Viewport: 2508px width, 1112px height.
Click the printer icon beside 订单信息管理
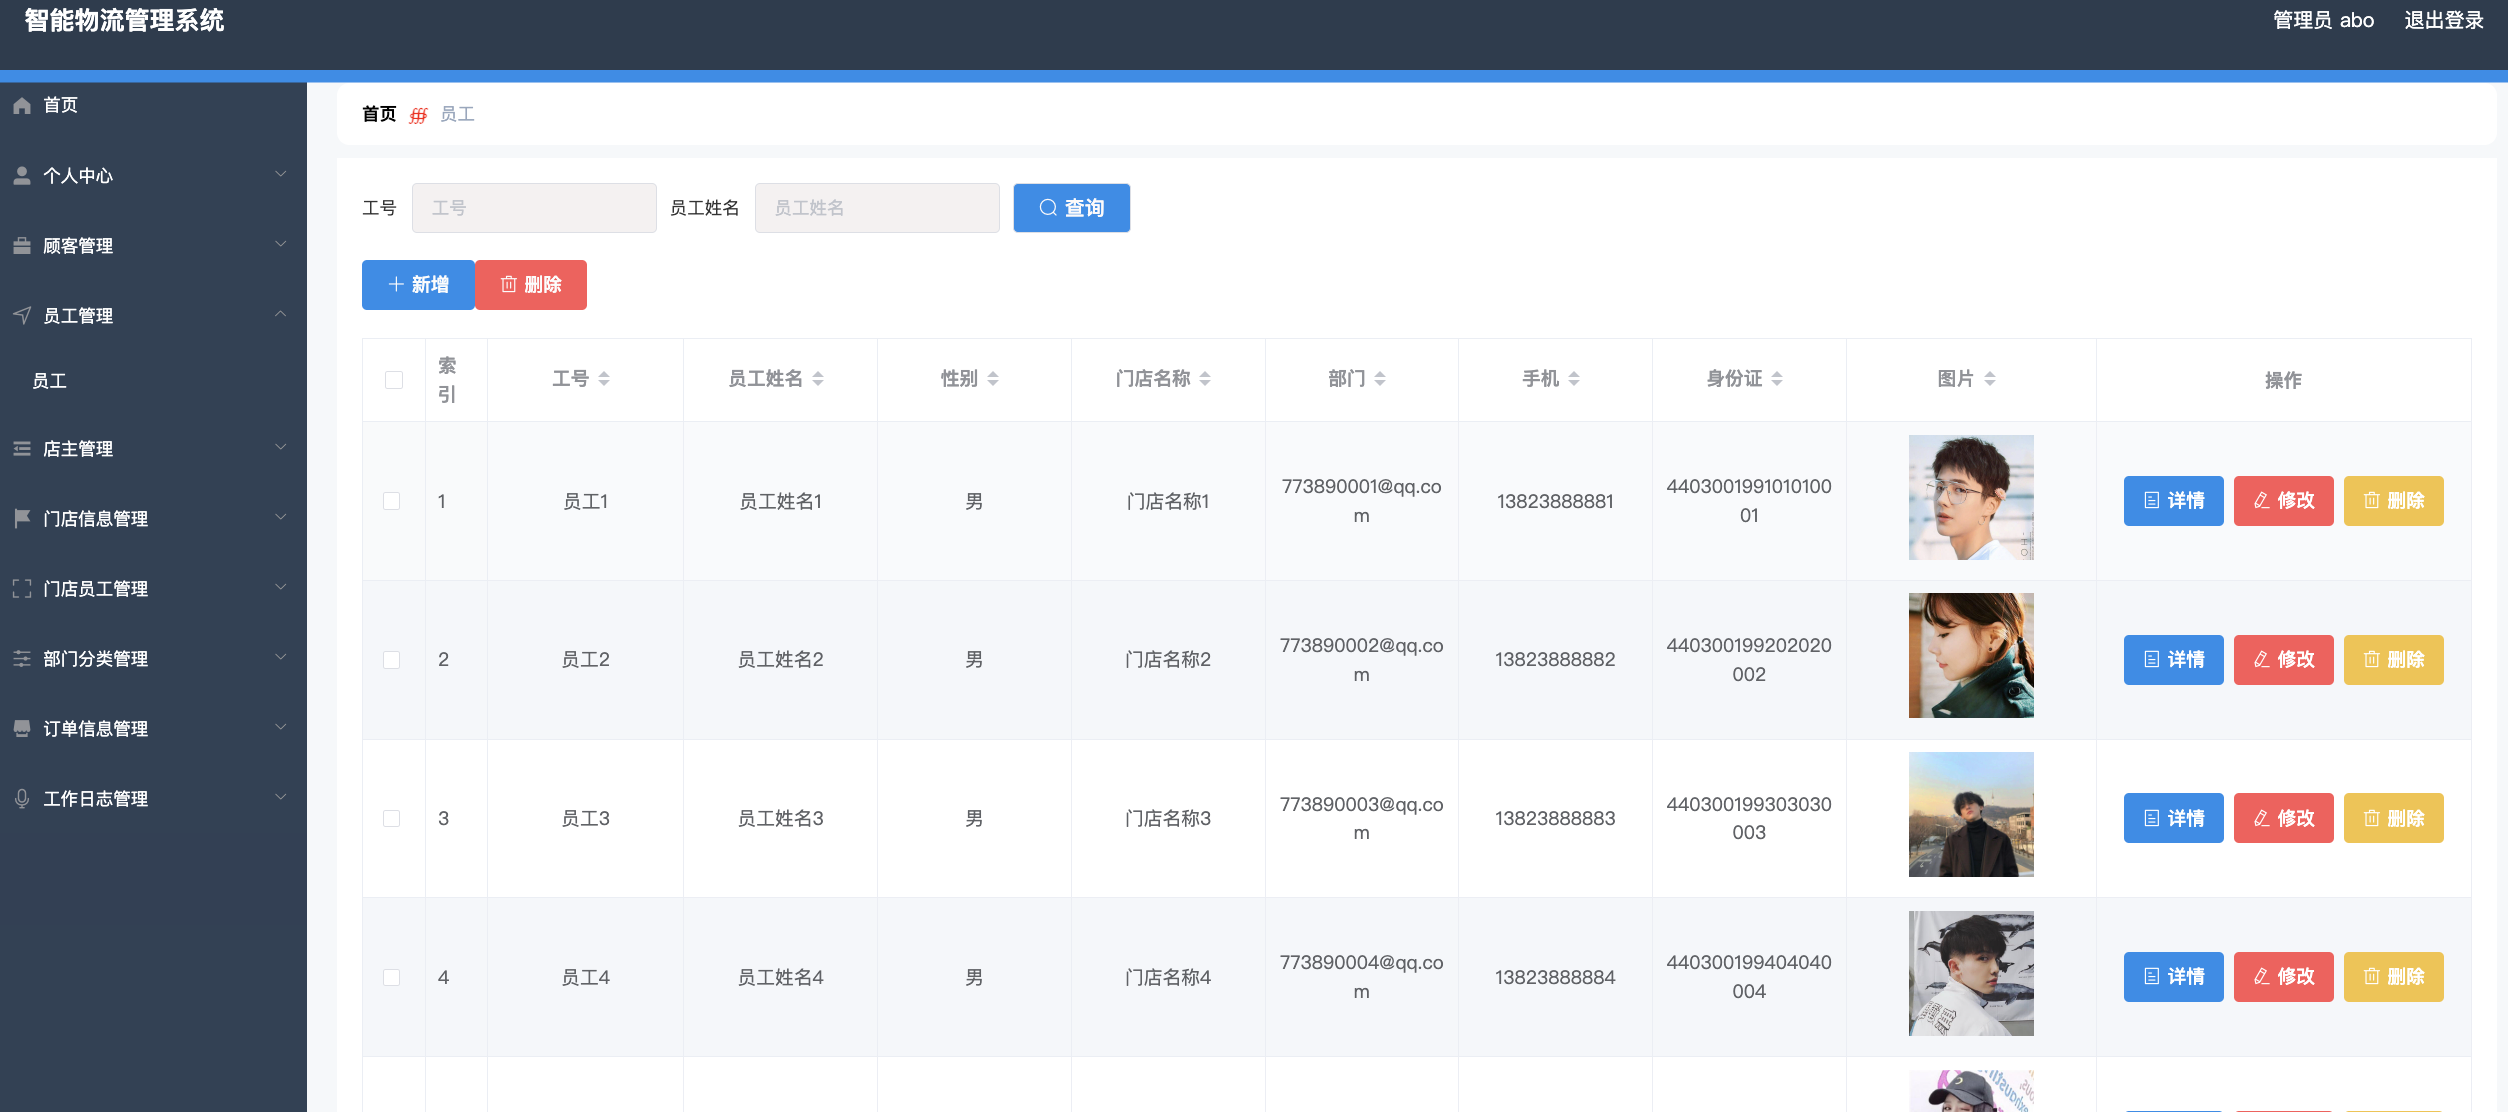pyautogui.click(x=22, y=728)
